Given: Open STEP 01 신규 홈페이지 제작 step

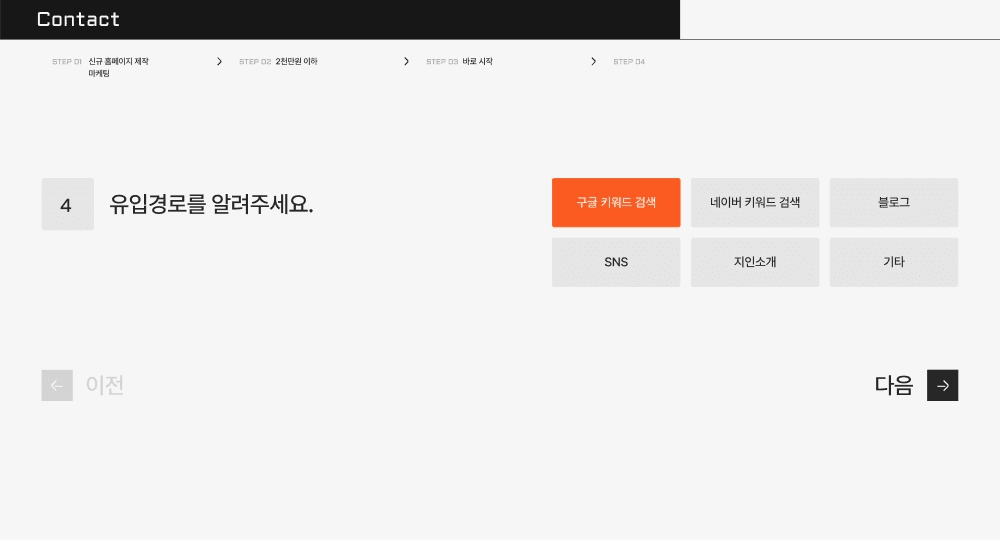Looking at the screenshot, I should point(101,67).
